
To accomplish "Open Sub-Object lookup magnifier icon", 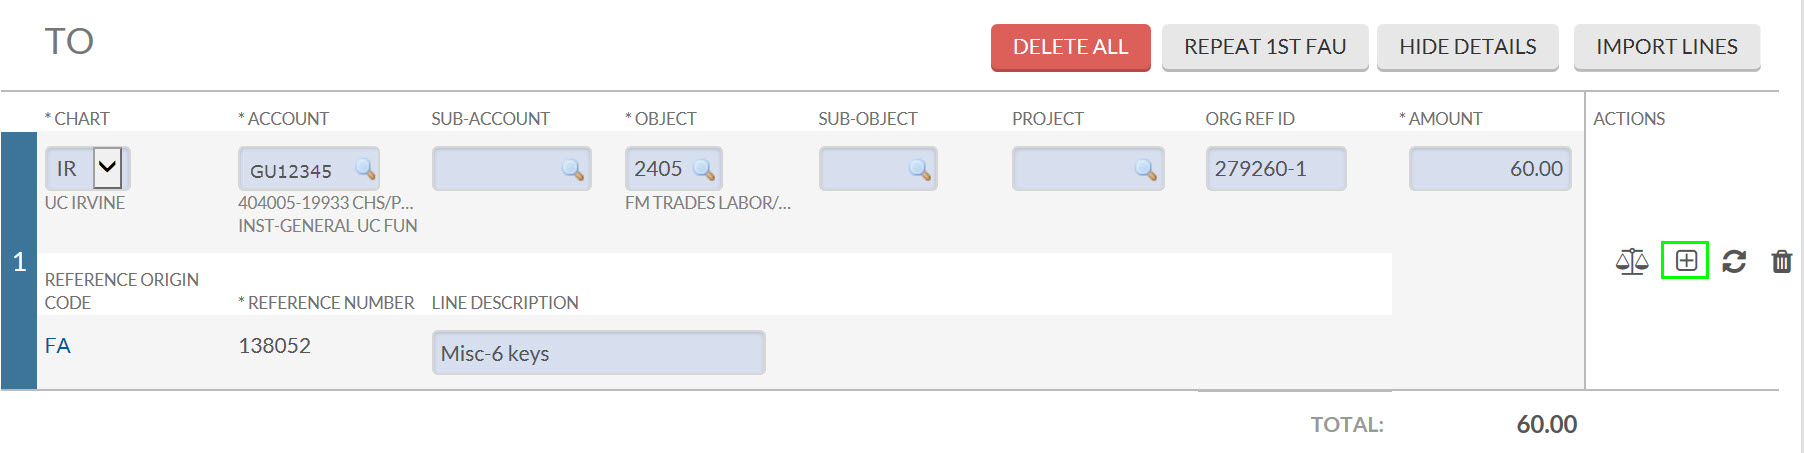I will coord(919,169).
